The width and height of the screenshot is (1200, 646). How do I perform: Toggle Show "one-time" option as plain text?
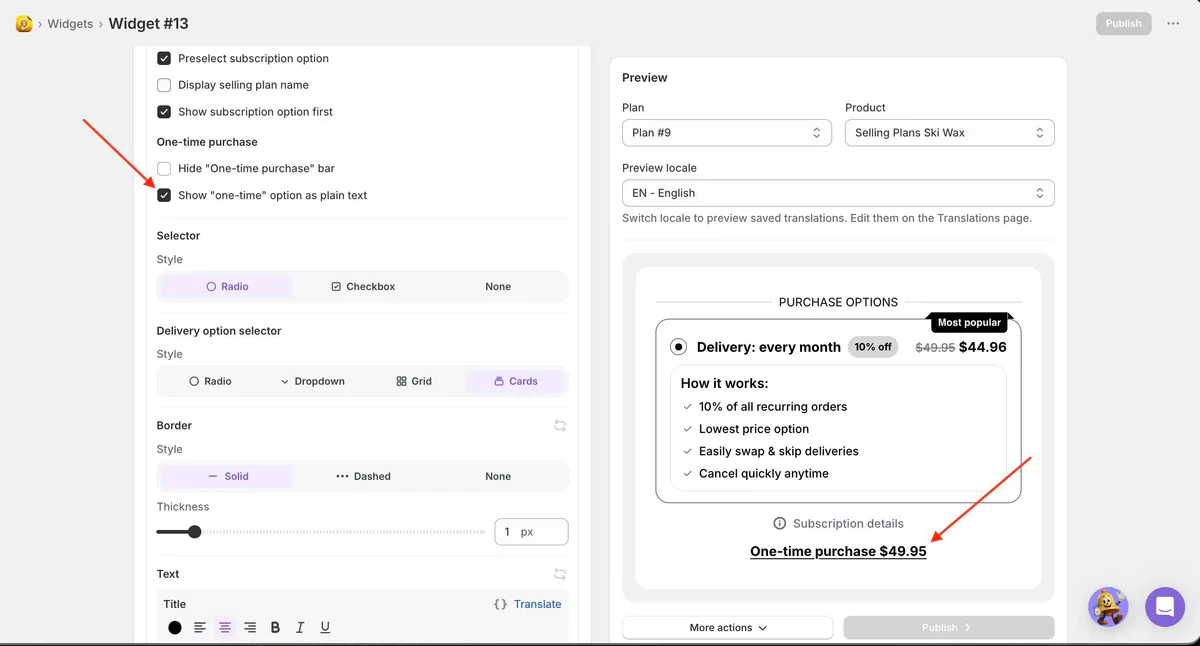164,195
